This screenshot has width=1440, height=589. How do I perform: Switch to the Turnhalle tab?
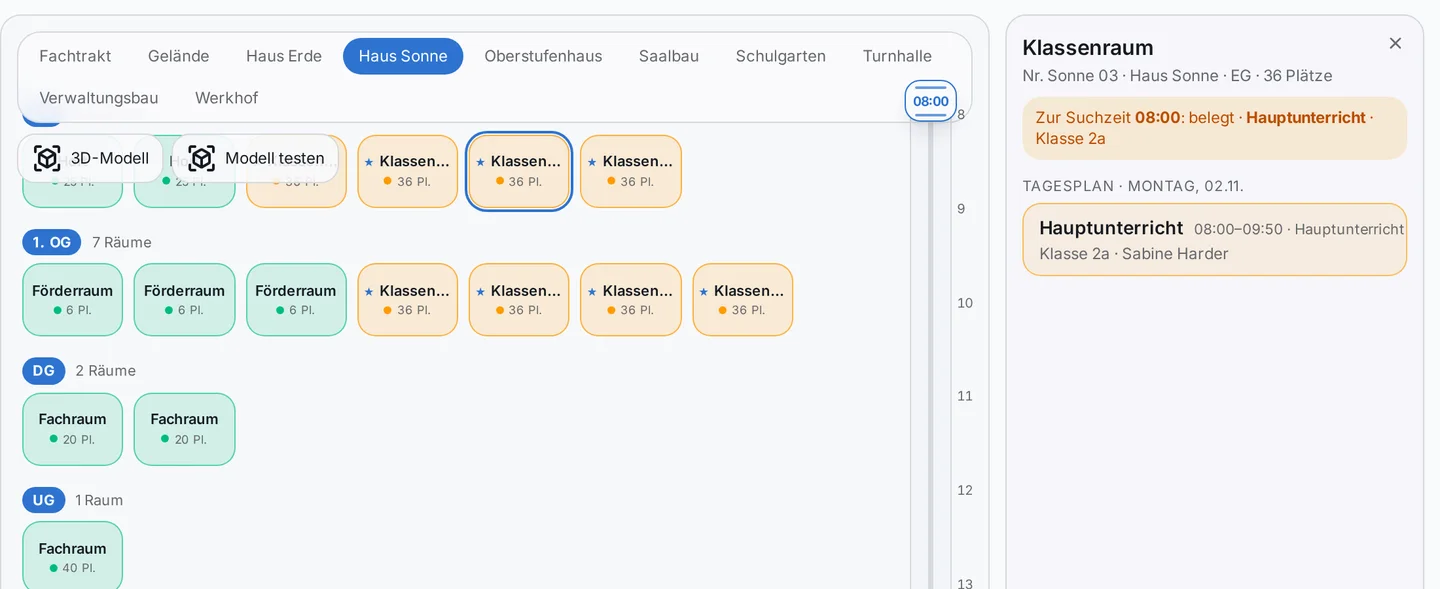click(x=897, y=56)
